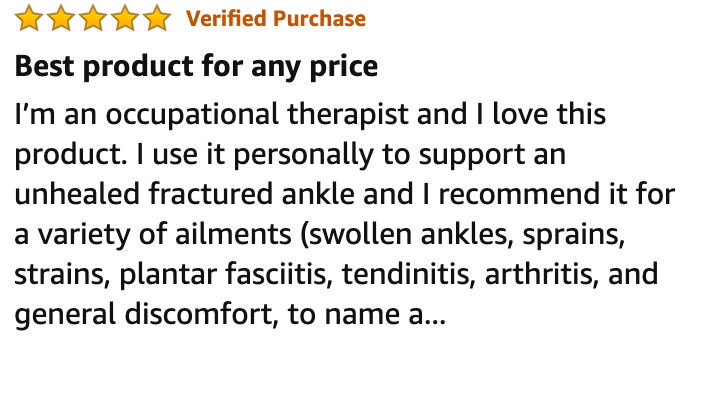Click the fifth star next to Verified Purchase
The image size is (708, 400).
pyautogui.click(x=157, y=18)
